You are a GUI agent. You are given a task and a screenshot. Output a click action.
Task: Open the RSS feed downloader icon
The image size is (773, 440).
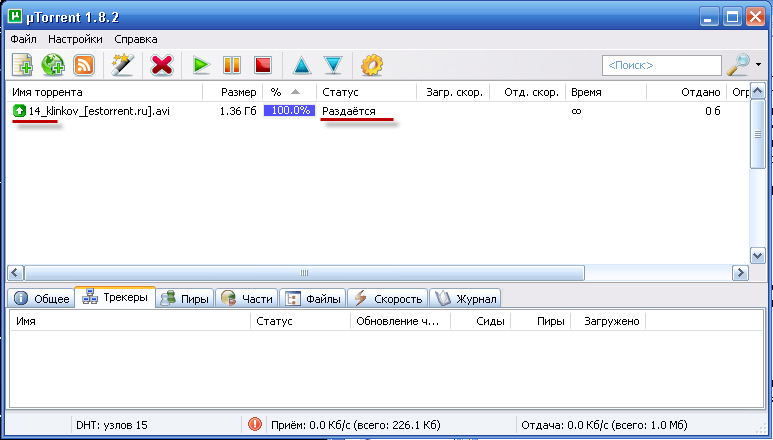pos(84,65)
